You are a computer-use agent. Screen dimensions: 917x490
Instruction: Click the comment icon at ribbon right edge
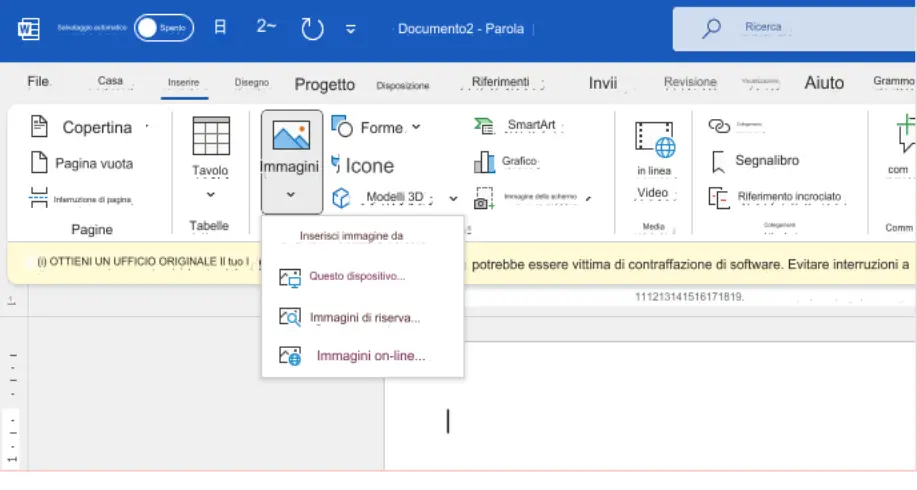pyautogui.click(x=904, y=134)
